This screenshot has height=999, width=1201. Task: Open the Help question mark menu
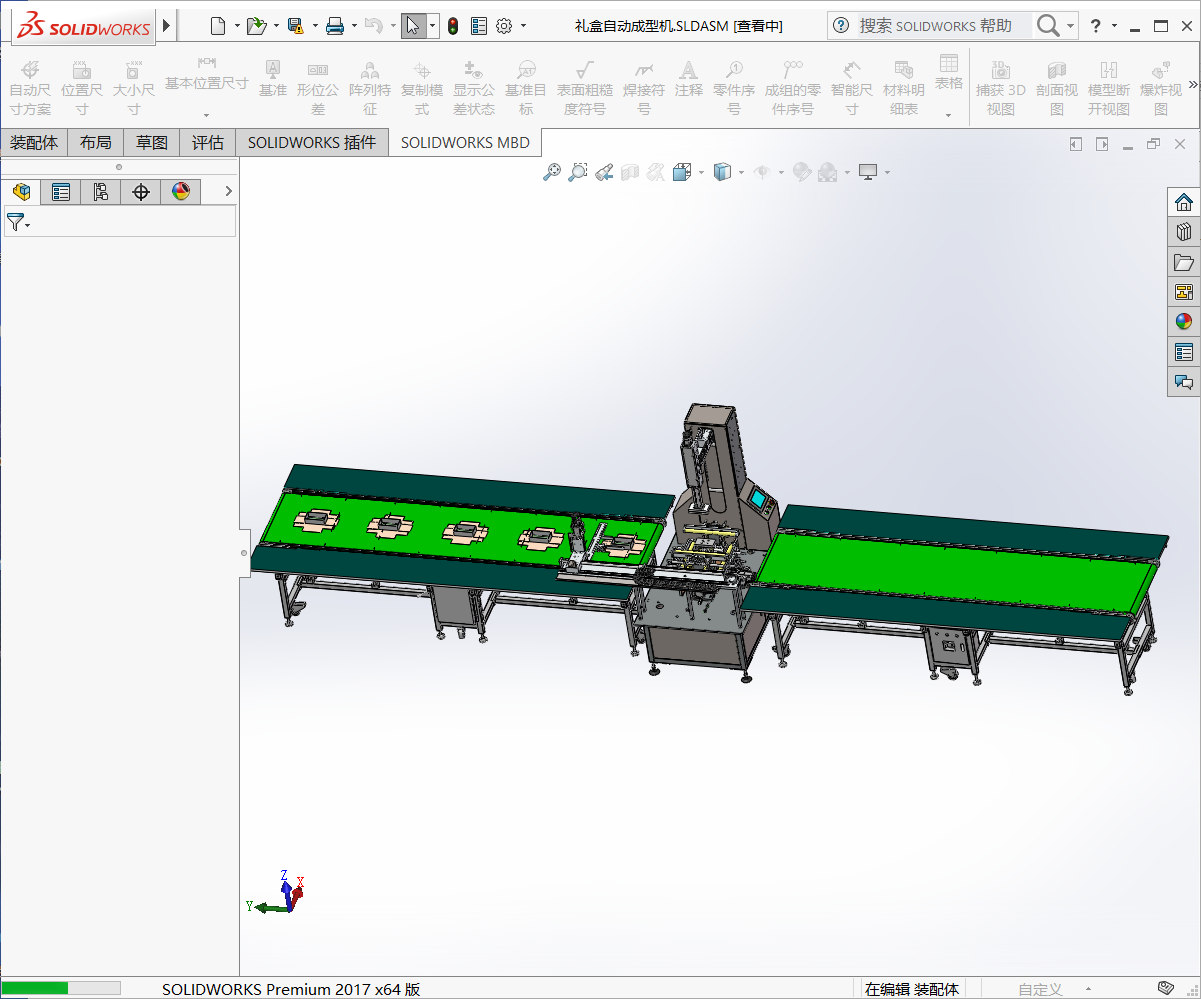[x=1096, y=26]
